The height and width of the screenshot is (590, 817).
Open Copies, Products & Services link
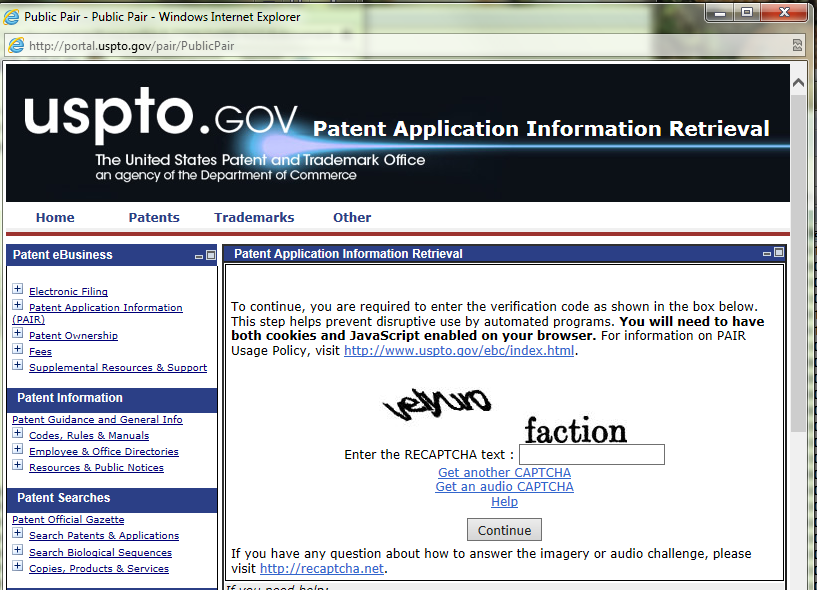coord(99,569)
